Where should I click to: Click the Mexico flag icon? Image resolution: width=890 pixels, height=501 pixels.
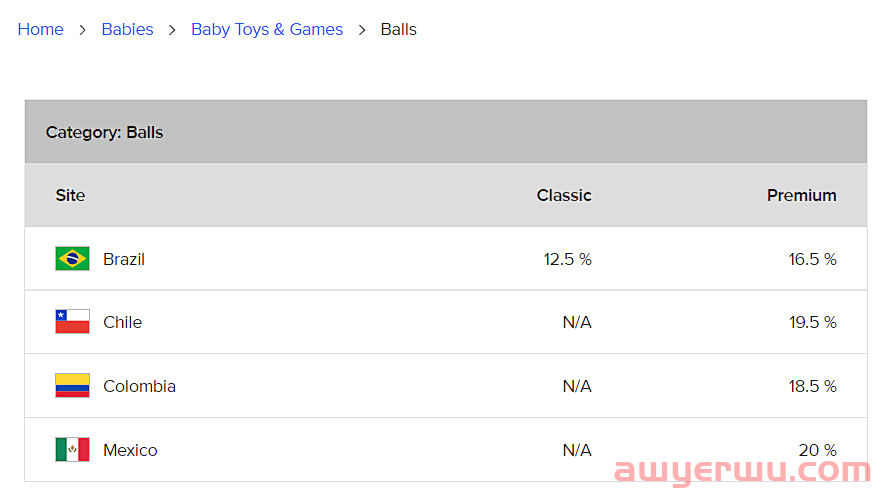pos(72,450)
